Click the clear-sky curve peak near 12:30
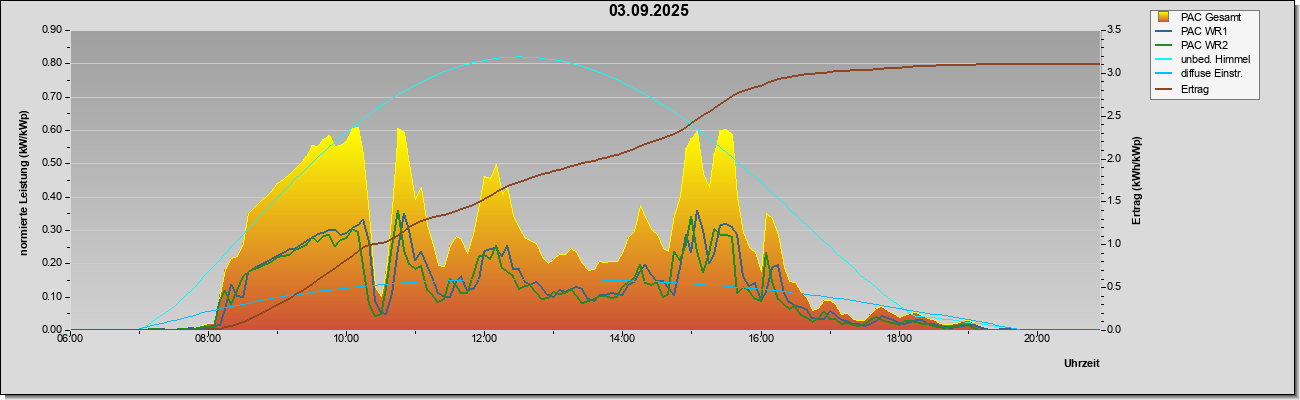 pos(513,57)
